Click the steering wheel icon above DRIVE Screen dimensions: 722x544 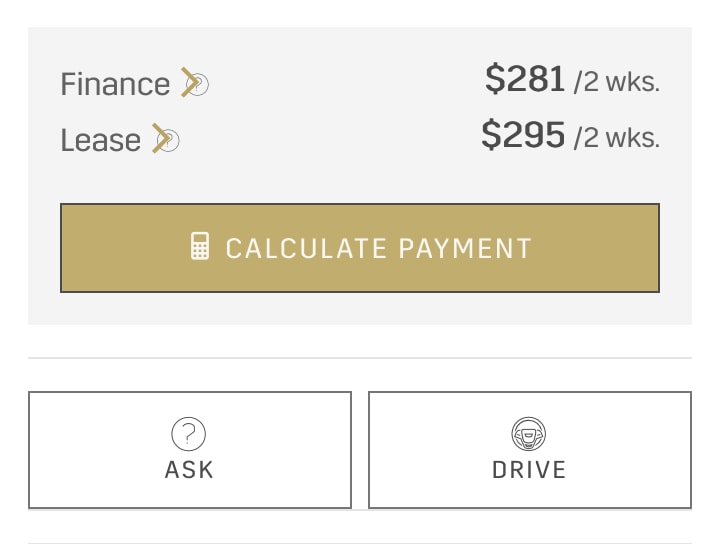(x=529, y=434)
